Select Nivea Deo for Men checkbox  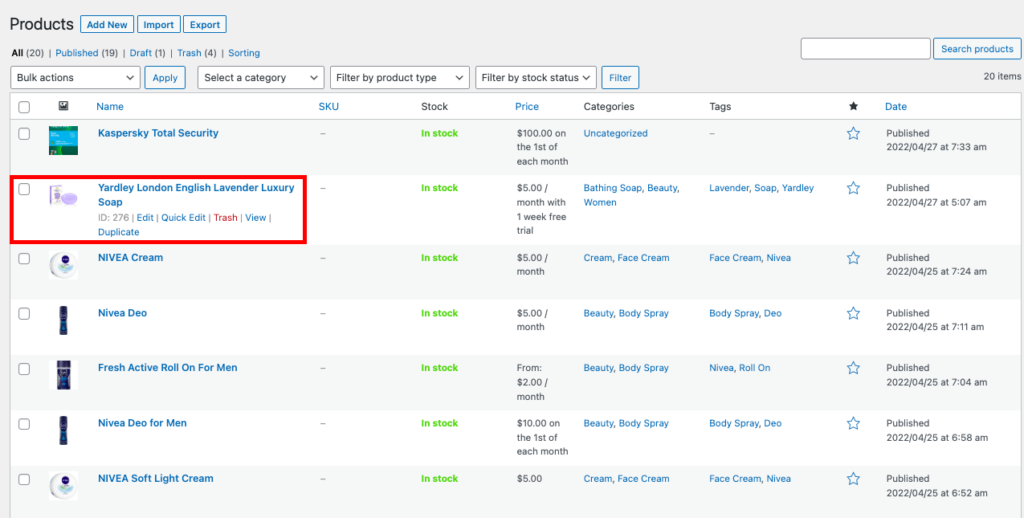coord(24,424)
